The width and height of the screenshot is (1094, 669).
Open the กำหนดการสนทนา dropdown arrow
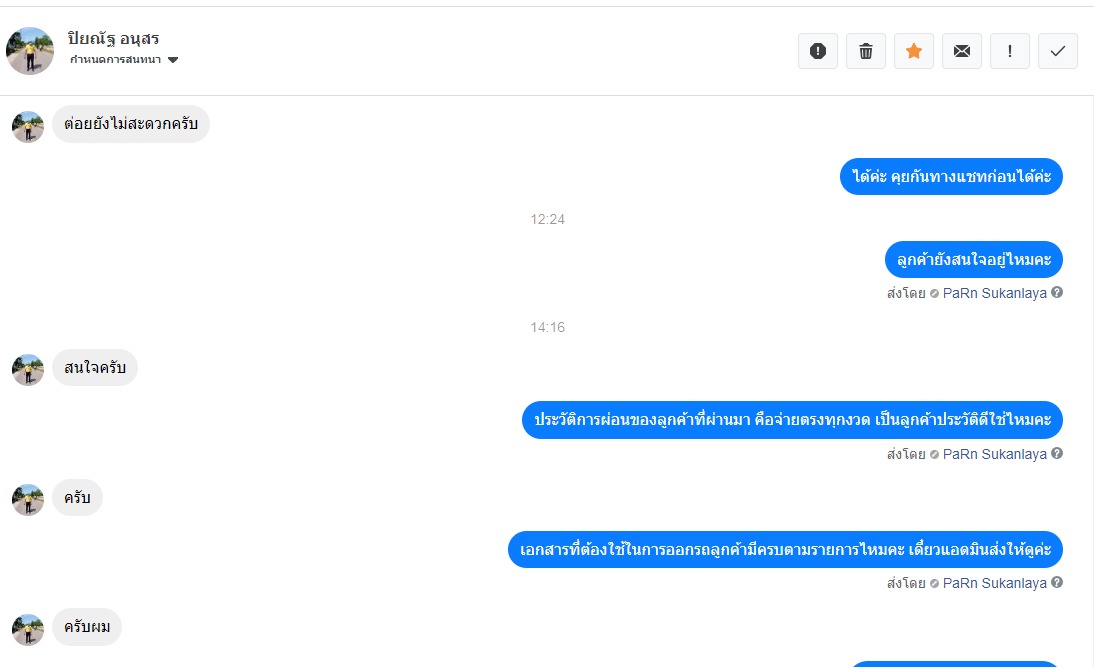point(173,60)
